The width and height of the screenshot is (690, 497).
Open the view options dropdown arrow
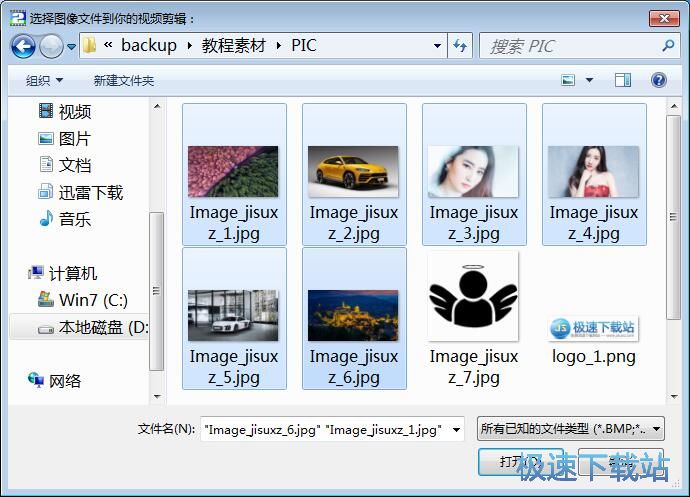pyautogui.click(x=589, y=80)
